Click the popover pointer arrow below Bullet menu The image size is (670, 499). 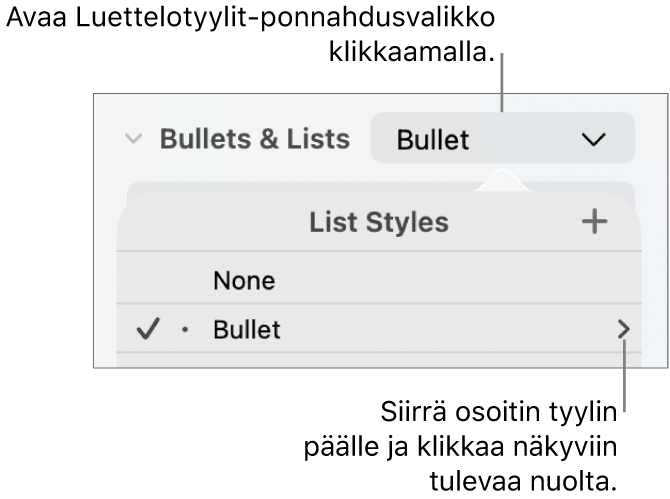[502, 180]
